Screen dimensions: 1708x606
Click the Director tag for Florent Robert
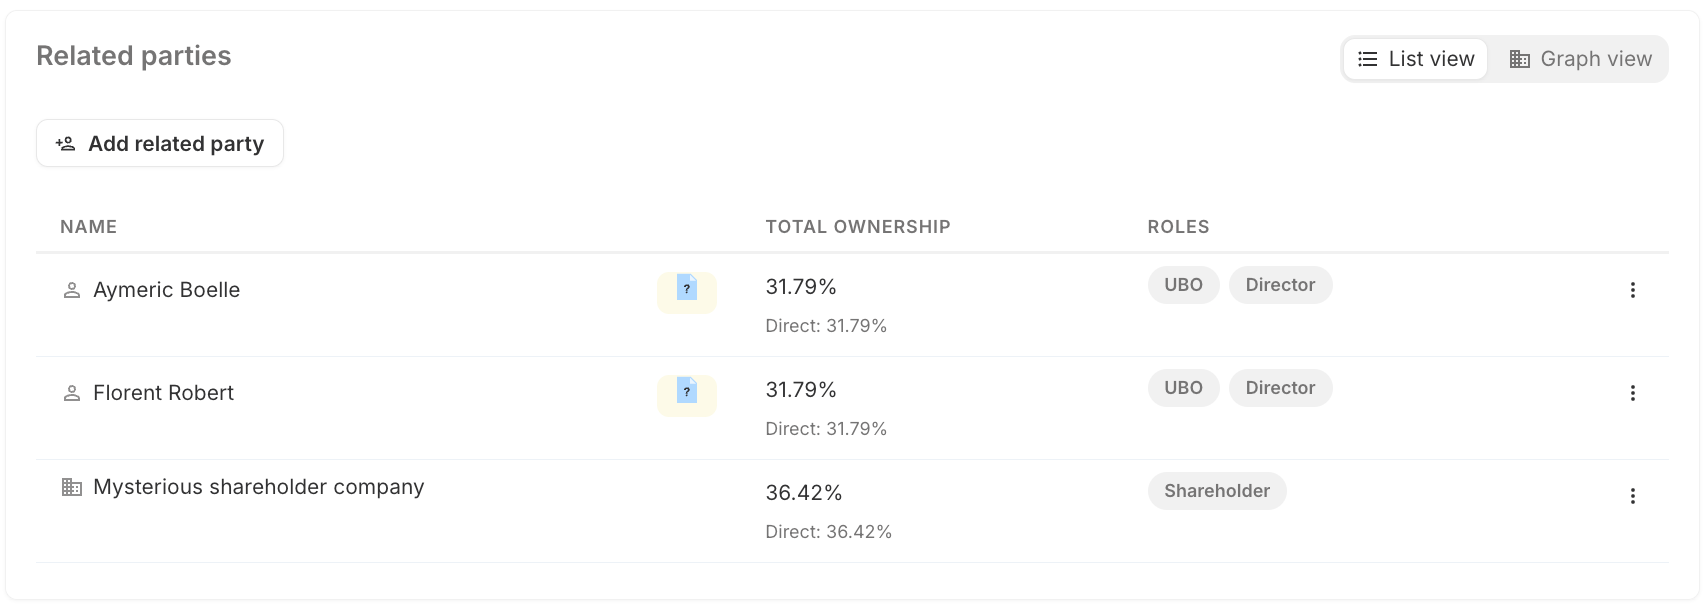click(x=1280, y=388)
